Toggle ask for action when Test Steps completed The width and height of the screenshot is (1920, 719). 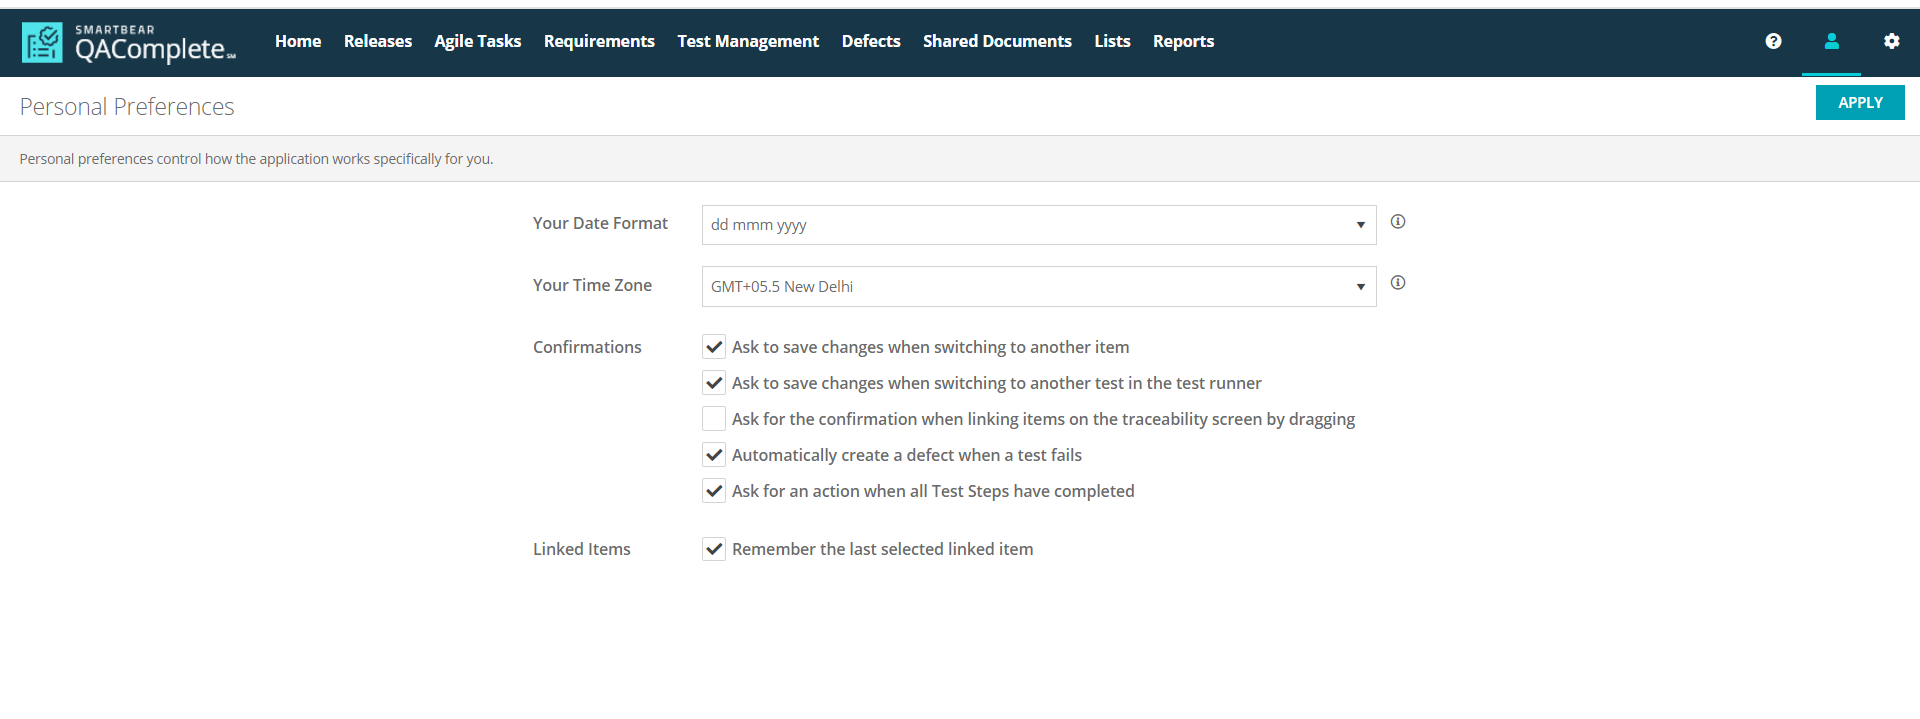point(714,491)
